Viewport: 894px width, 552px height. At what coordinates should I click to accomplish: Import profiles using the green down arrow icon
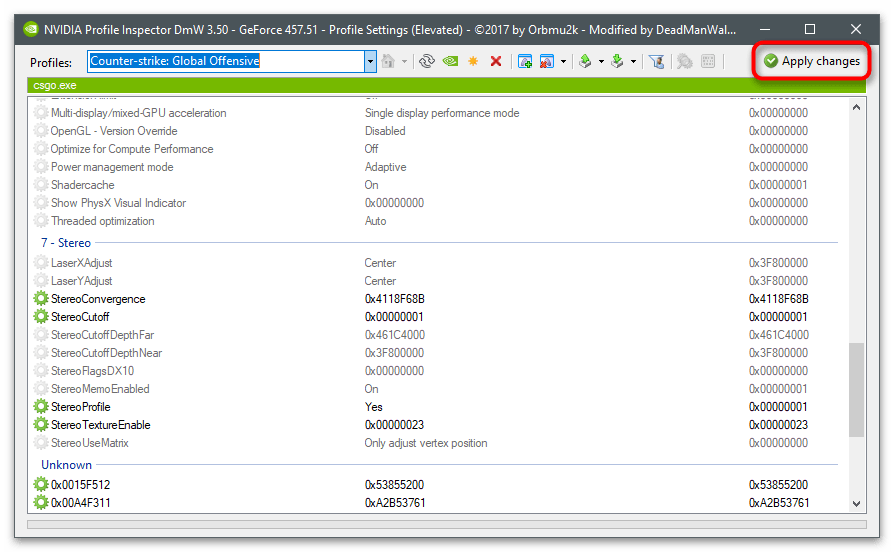pos(617,61)
